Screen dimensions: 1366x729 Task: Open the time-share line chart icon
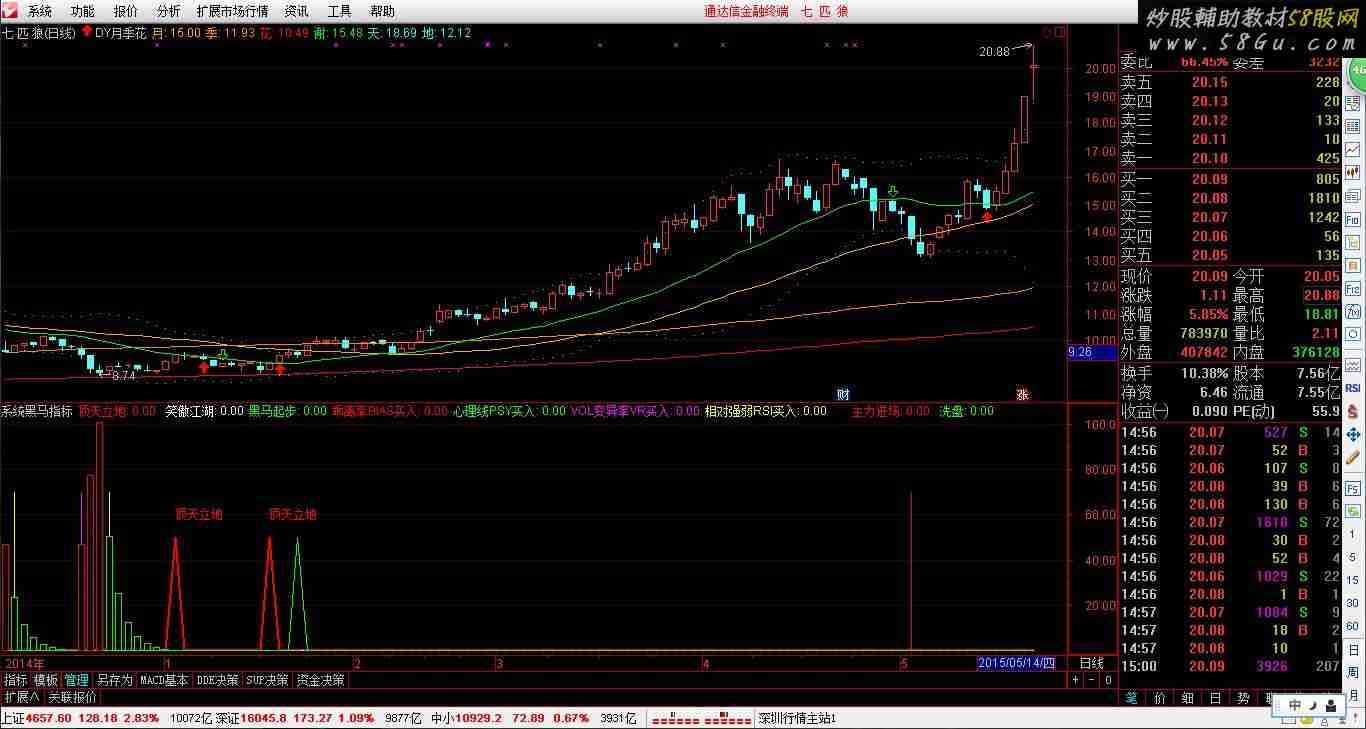click(x=1353, y=149)
